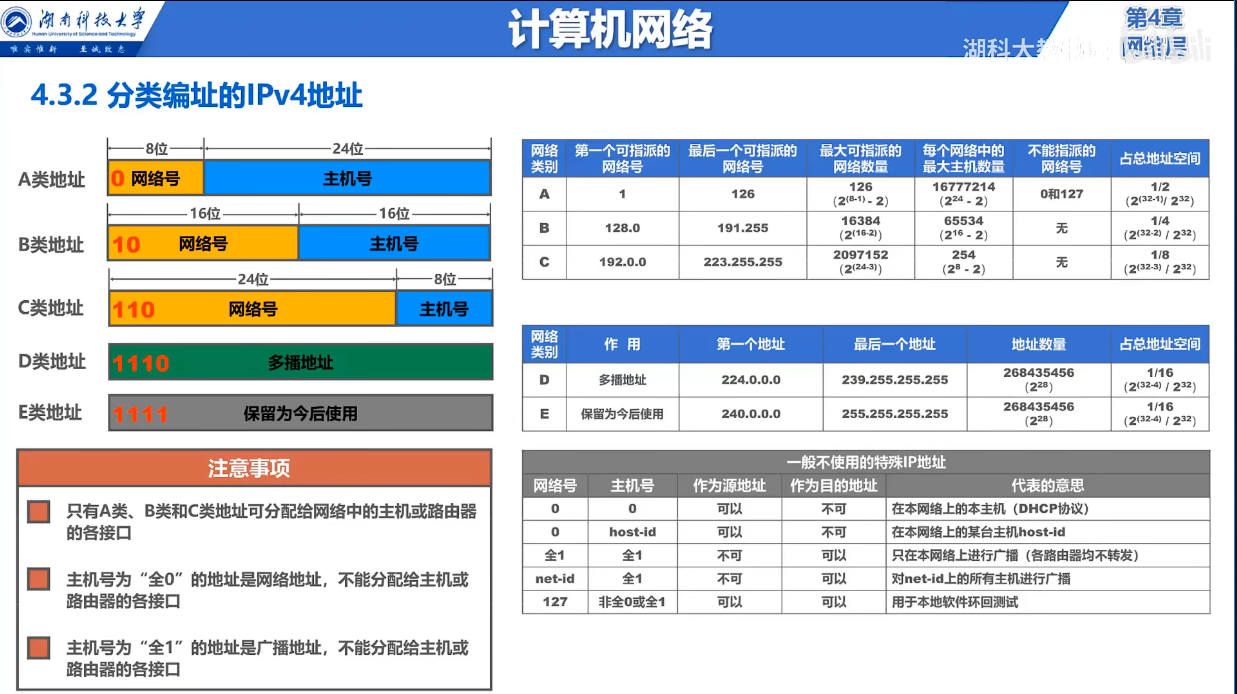Click the cell 192.0.0
Image resolution: width=1237 pixels, height=694 pixels.
[x=622, y=262]
